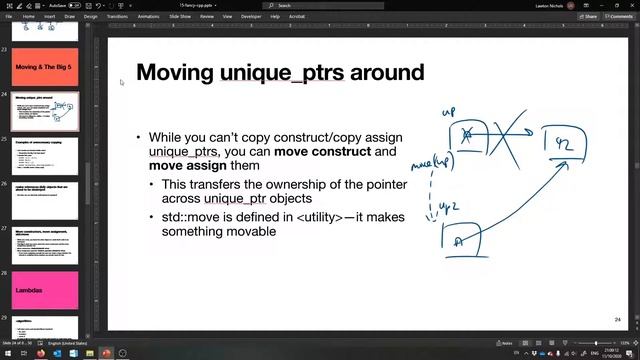
Task: Click the pen drawing icon in title bar
Action: click(19, 6)
